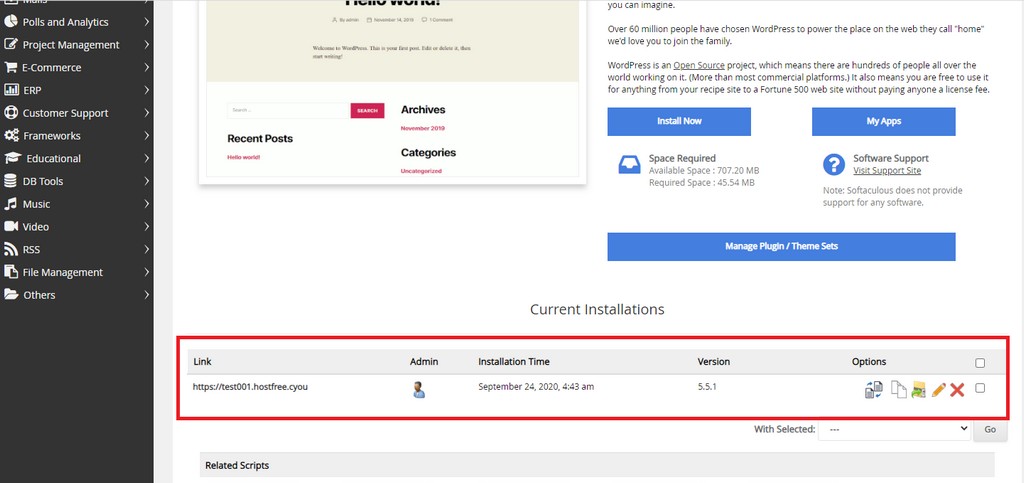Open Project Management in the sidebar
Image resolution: width=1024 pixels, height=483 pixels.
(x=77, y=45)
